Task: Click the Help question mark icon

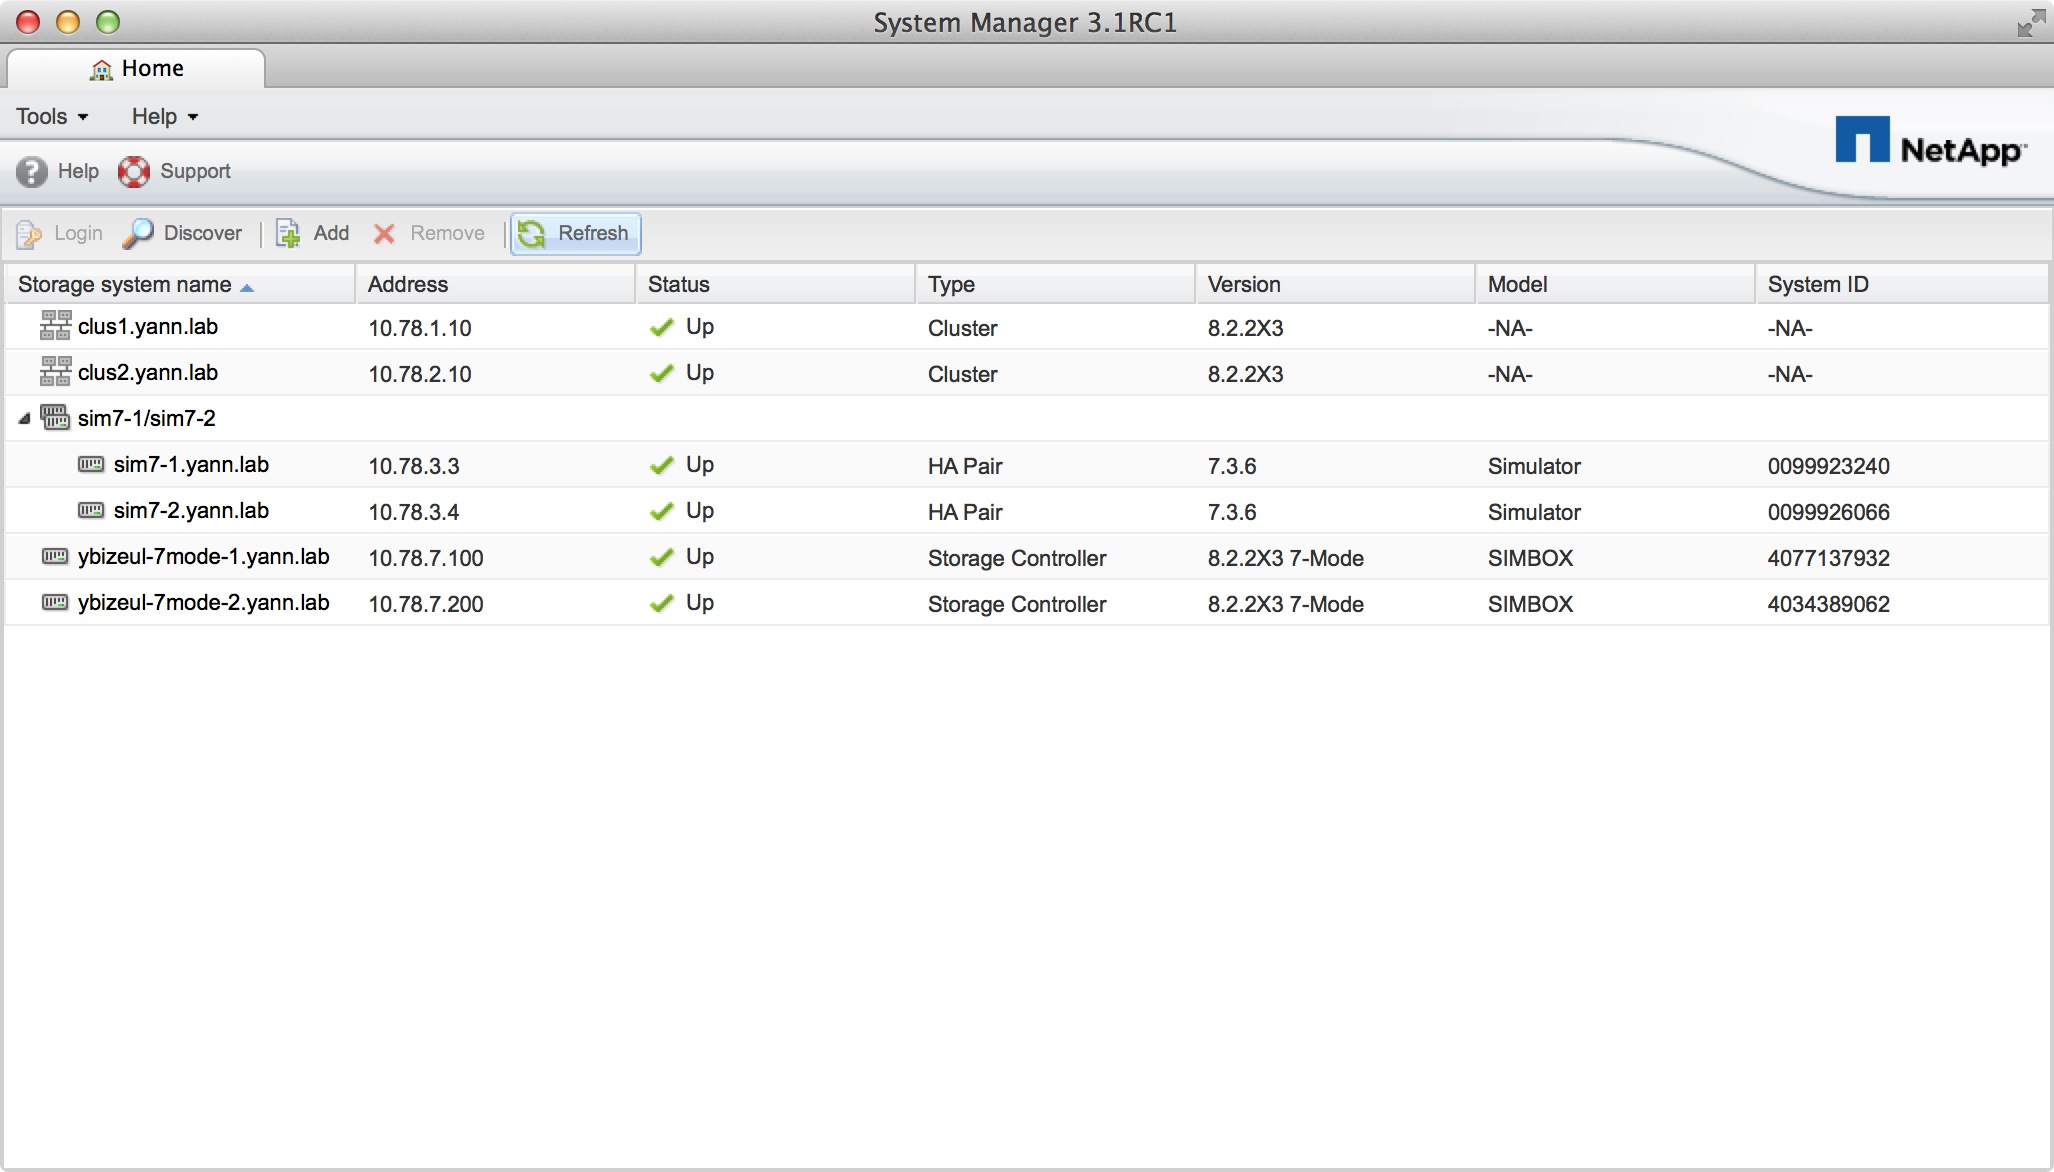Action: pos(27,171)
